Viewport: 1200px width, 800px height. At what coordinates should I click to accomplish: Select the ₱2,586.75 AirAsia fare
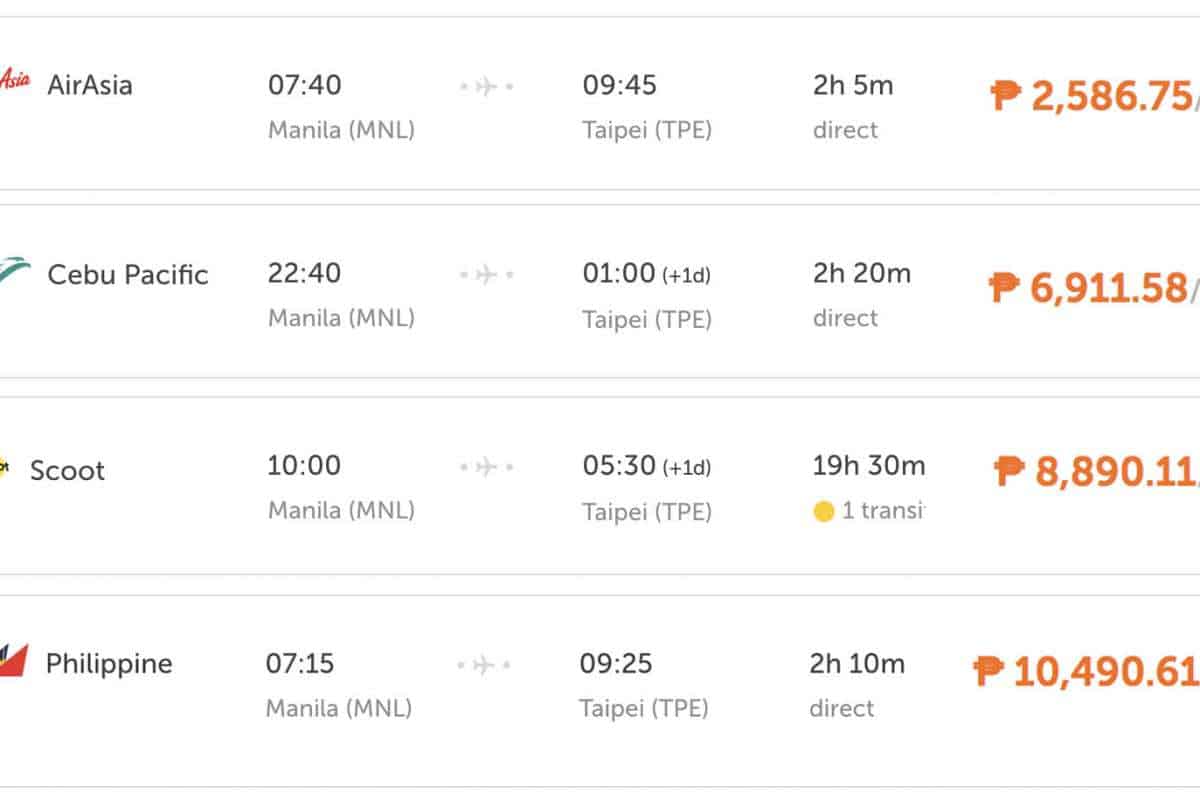click(1094, 96)
